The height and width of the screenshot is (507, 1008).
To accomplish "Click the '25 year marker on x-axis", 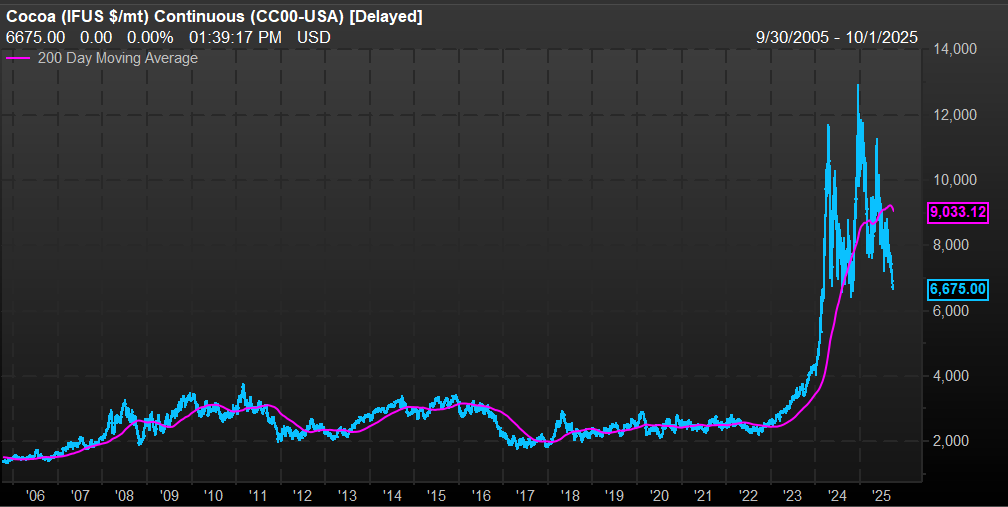I will tap(883, 495).
